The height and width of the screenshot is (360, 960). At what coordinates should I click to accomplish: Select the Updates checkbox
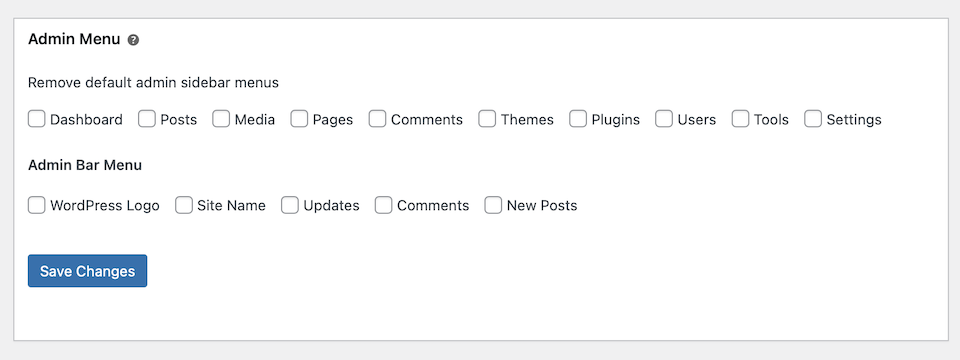click(x=290, y=205)
